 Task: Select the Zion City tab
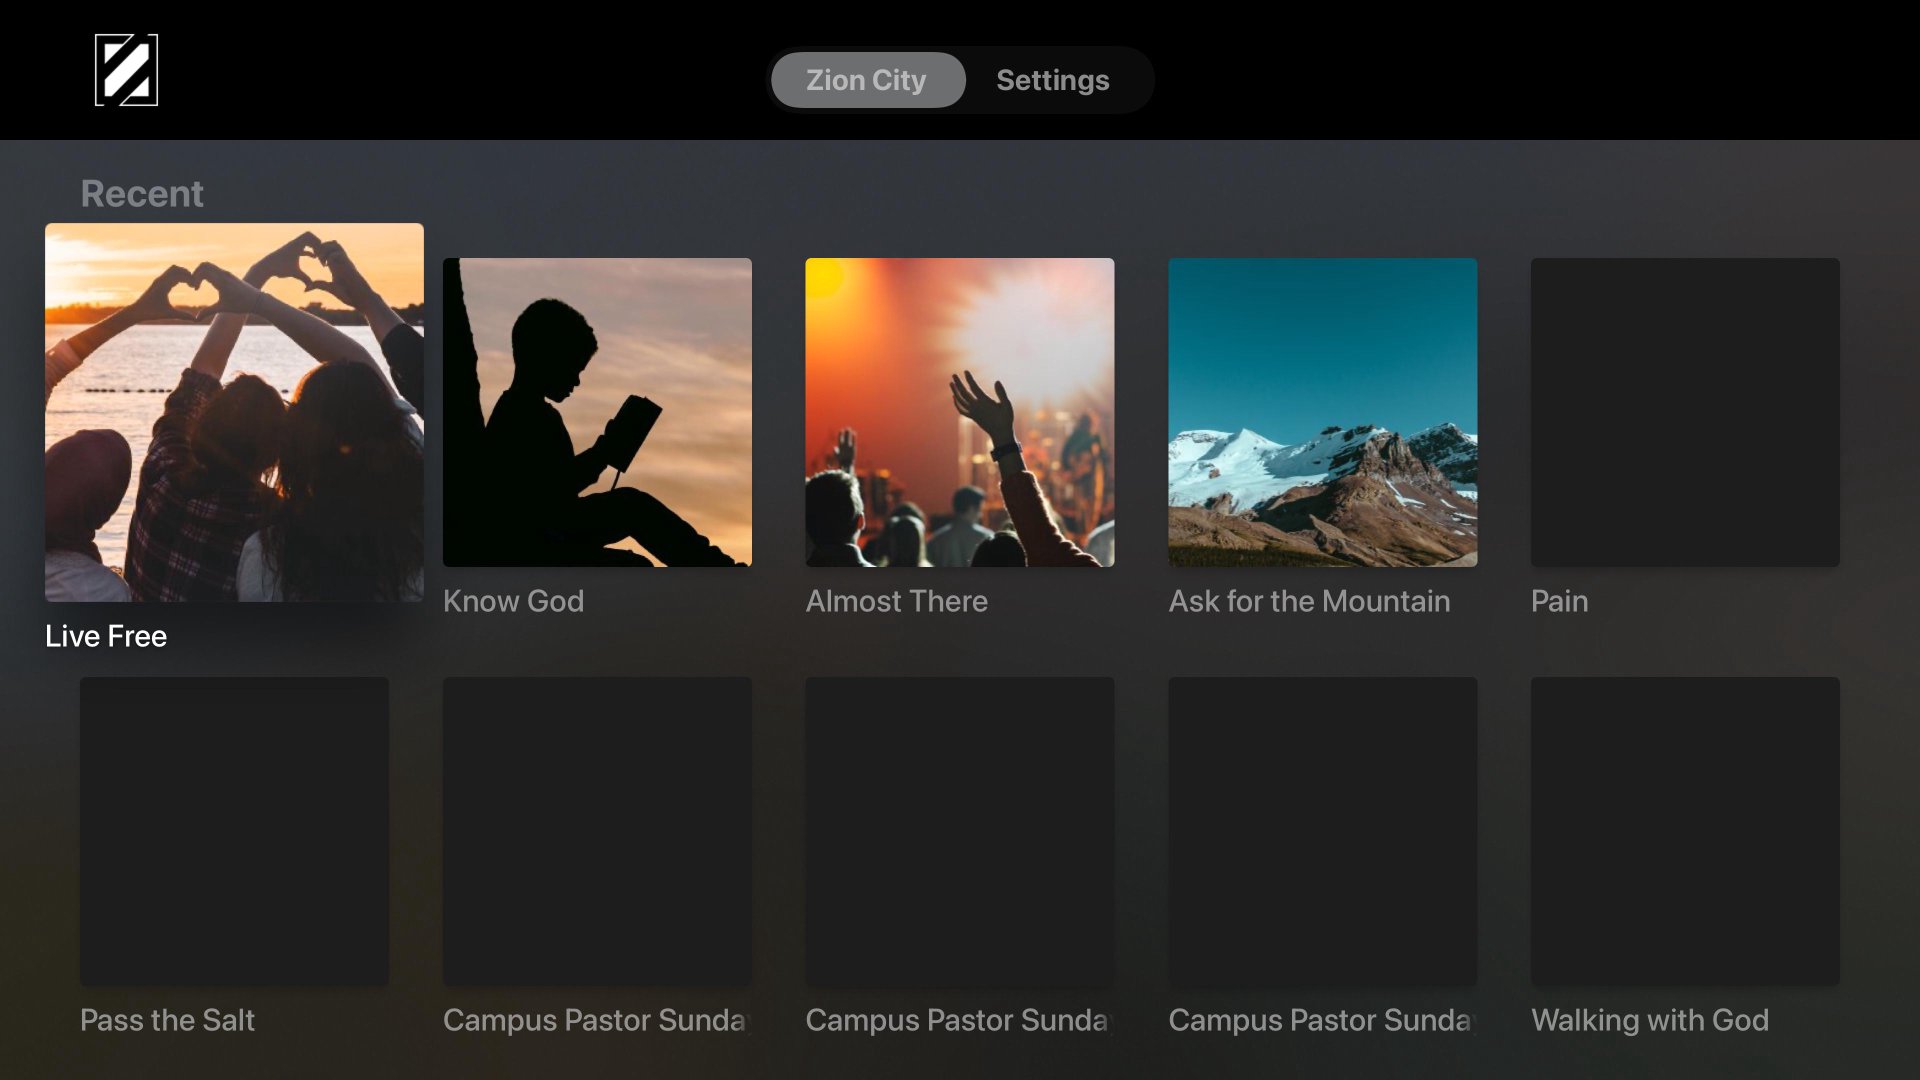click(867, 80)
